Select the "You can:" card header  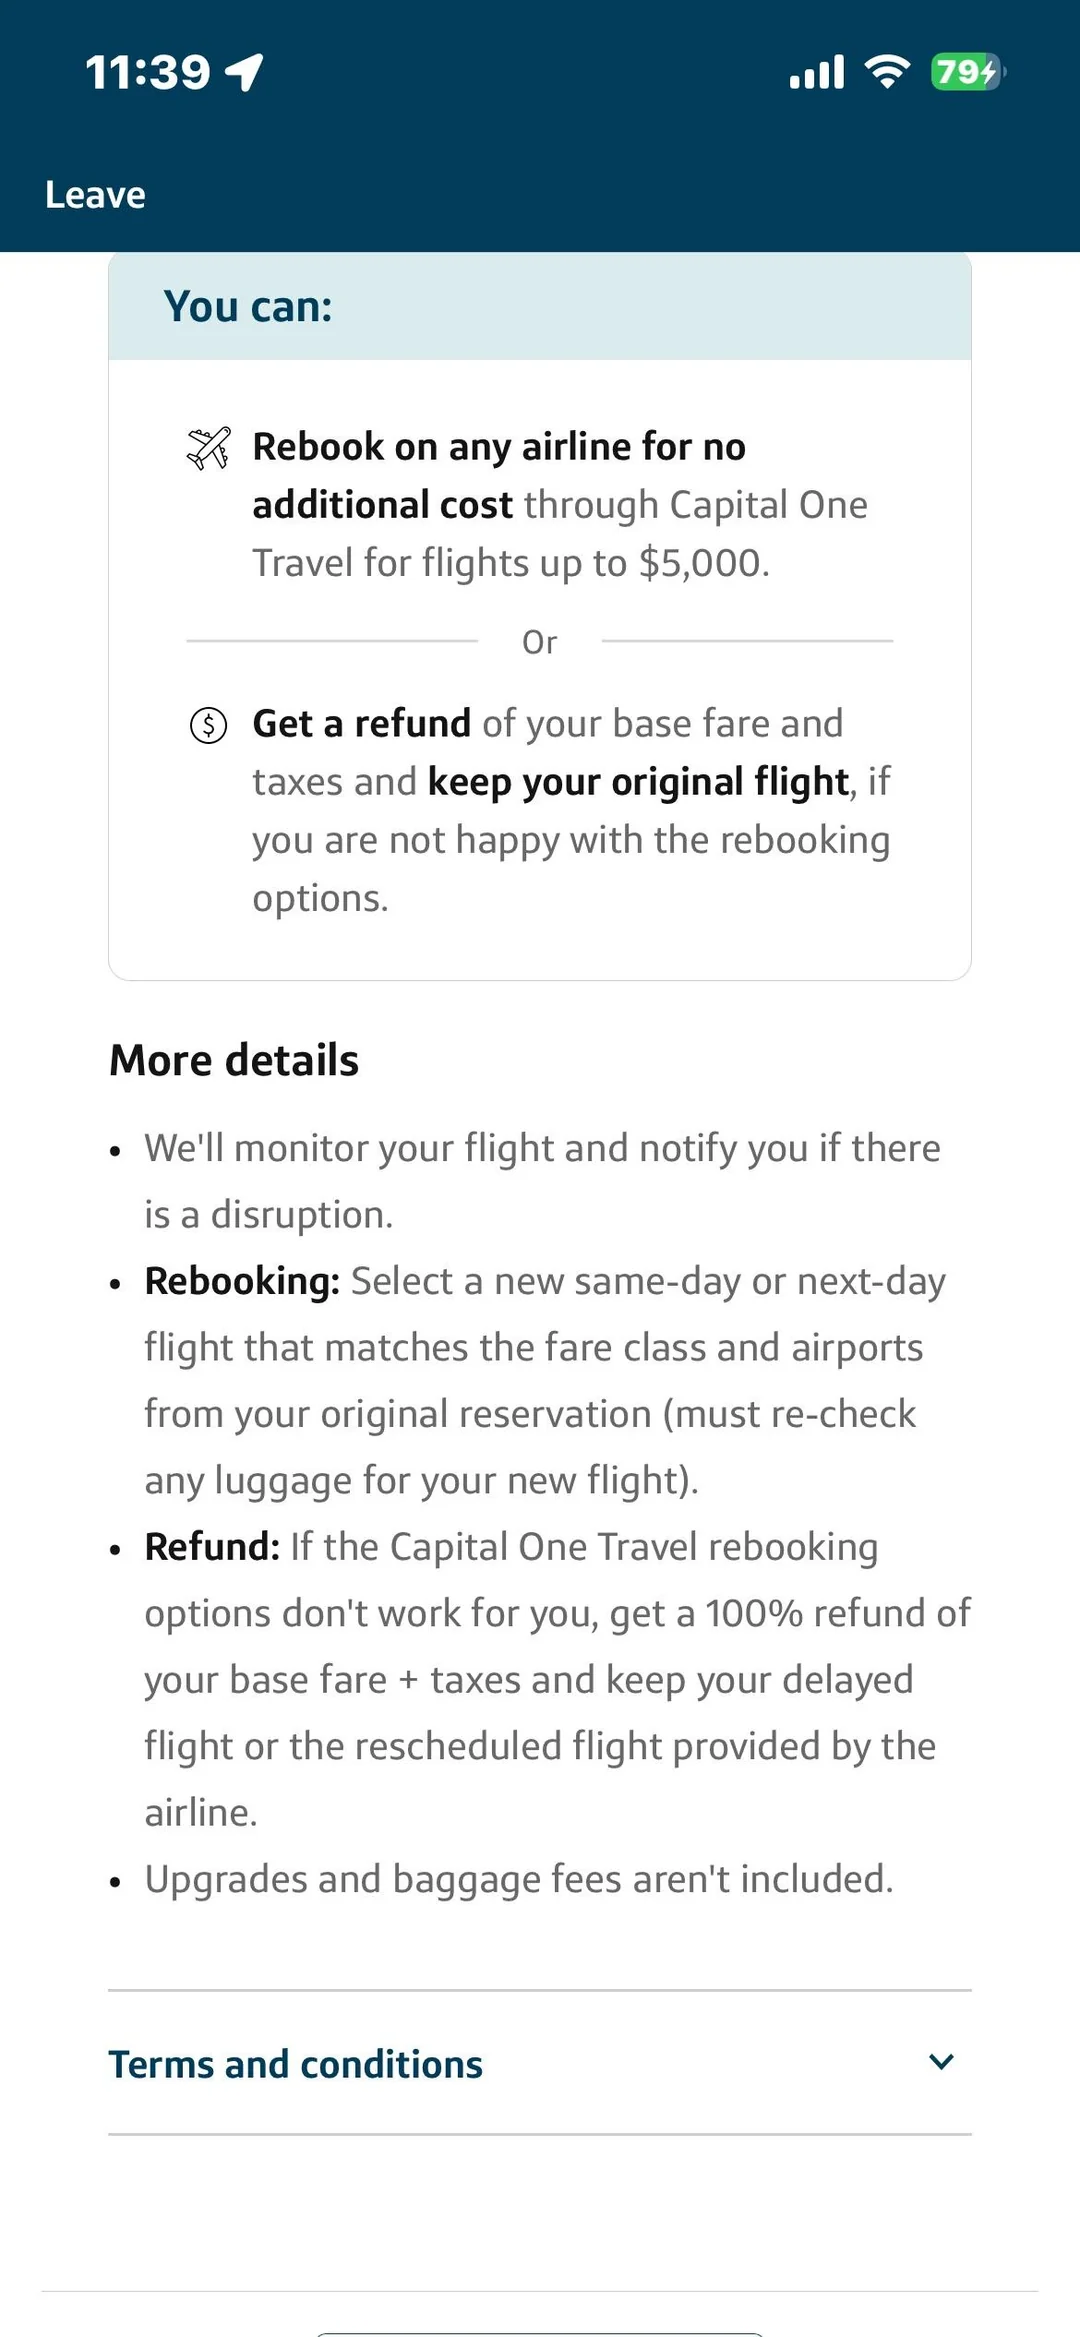(540, 306)
